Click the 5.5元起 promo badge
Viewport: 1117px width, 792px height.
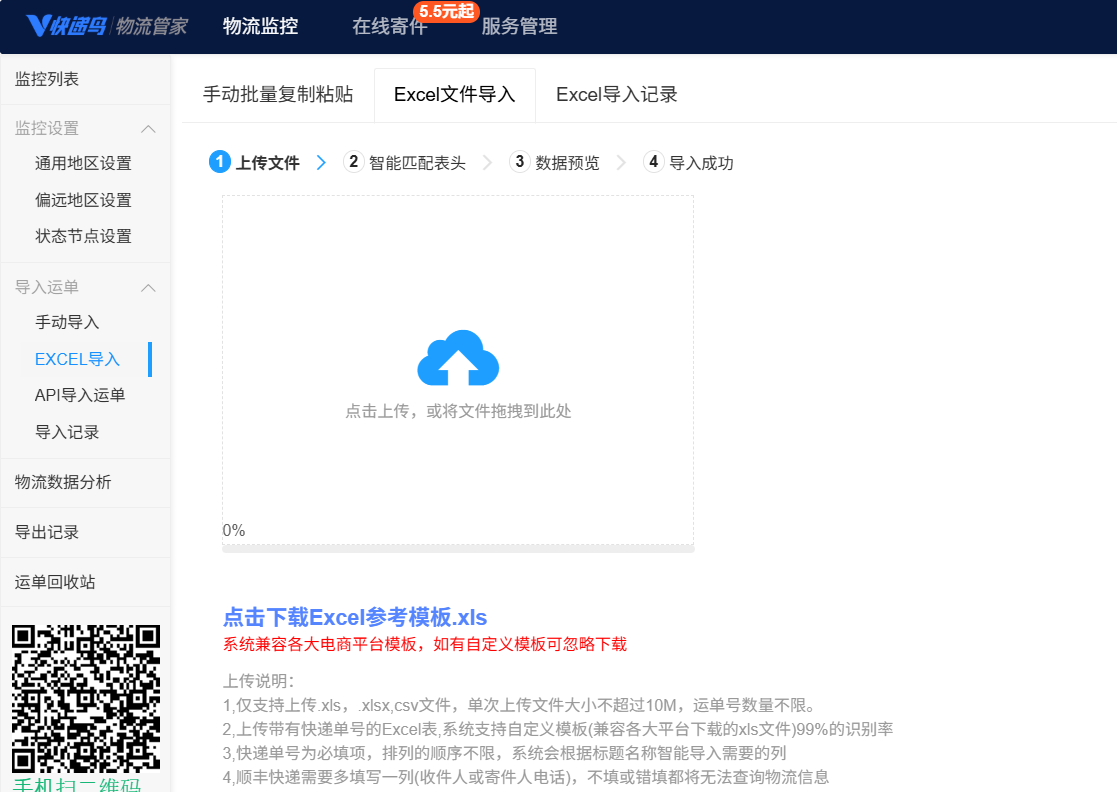(x=447, y=11)
